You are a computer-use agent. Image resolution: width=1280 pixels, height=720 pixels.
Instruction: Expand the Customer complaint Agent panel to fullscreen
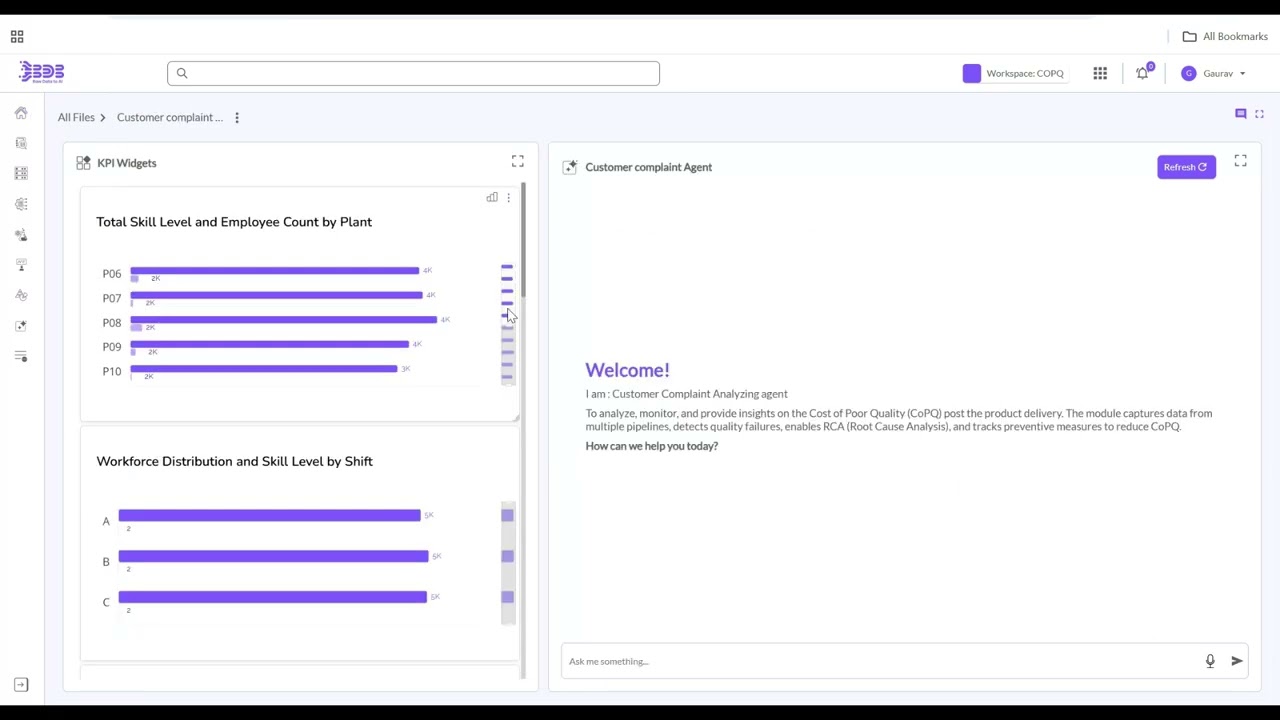click(1240, 161)
